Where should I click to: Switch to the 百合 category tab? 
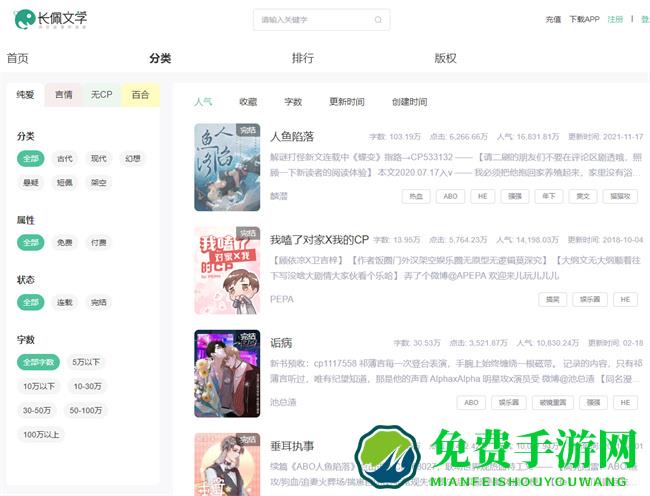point(140,95)
